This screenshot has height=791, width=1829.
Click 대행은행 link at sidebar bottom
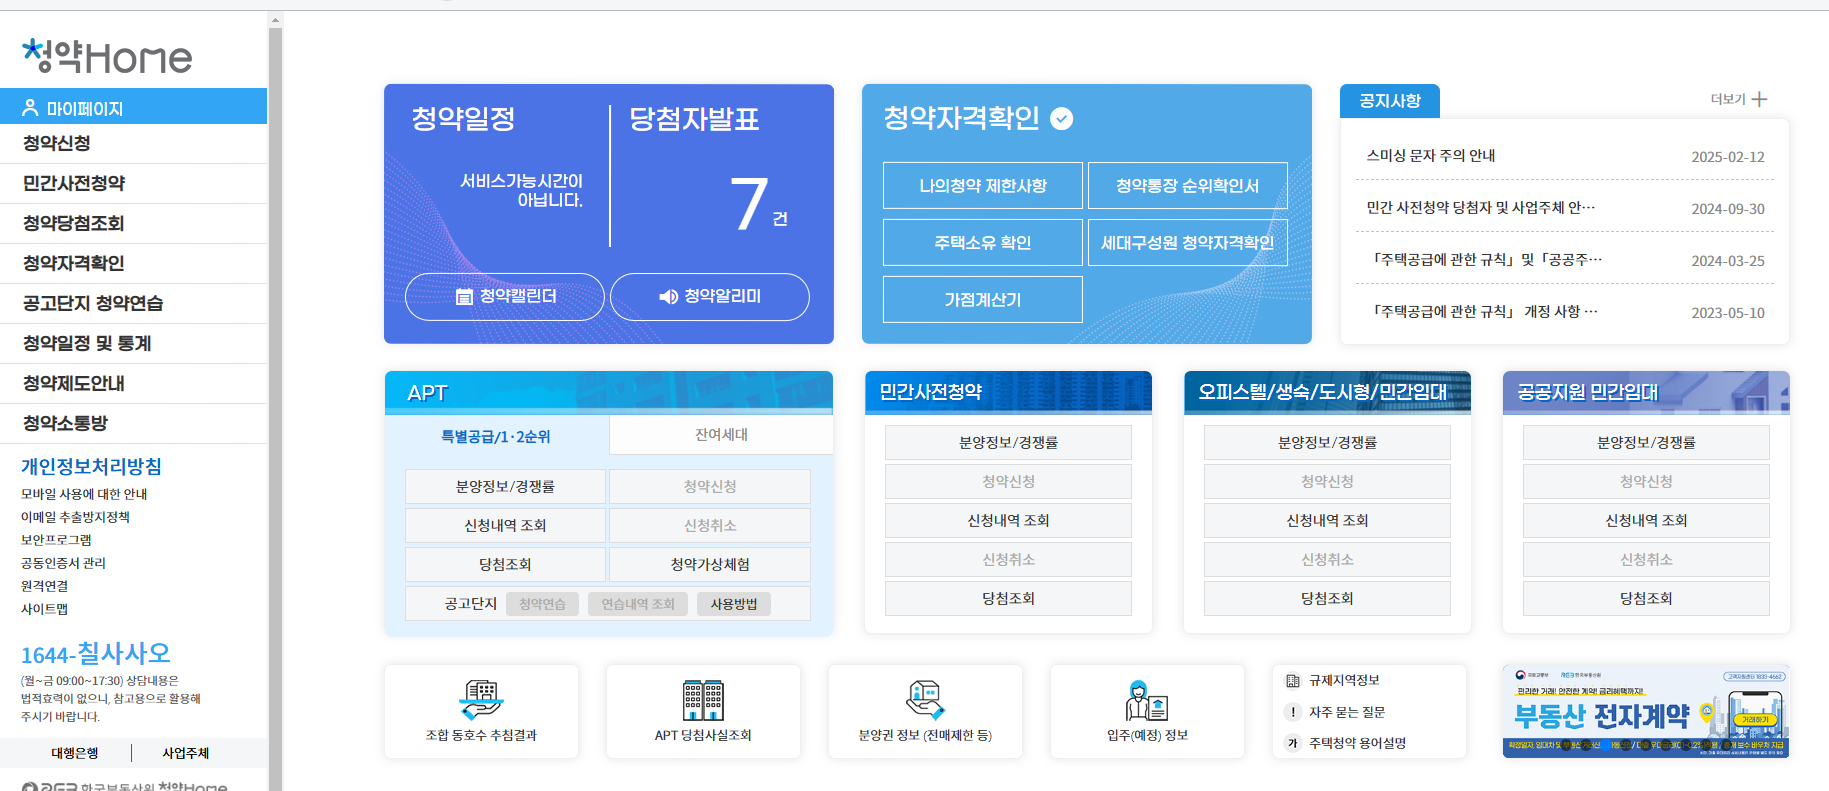pos(75,754)
